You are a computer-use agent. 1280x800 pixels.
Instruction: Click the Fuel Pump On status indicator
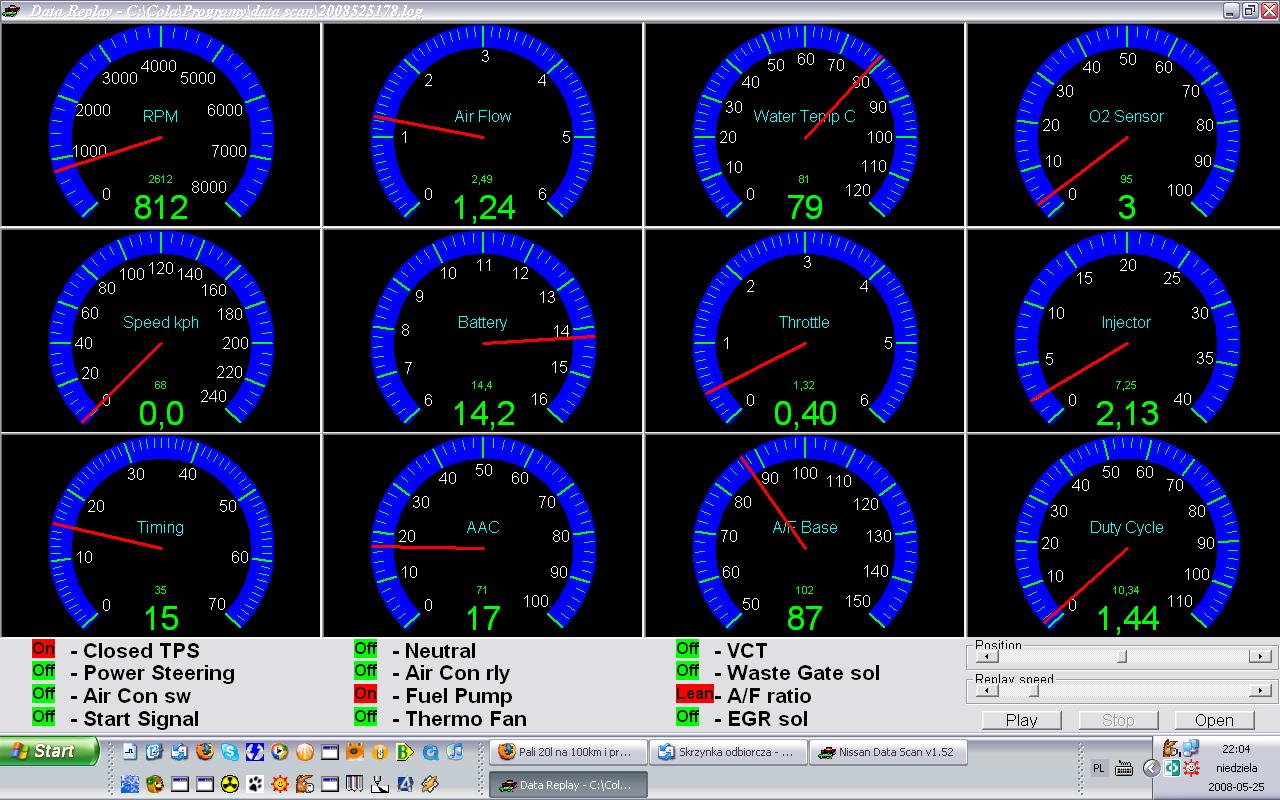tap(366, 695)
